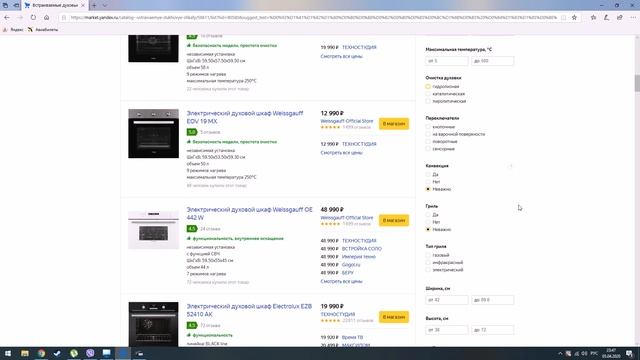This screenshot has width=640, height=360.
Task: Open 'Смотреть все цены' for Weissgauff OE 442 W
Action: click(341, 282)
